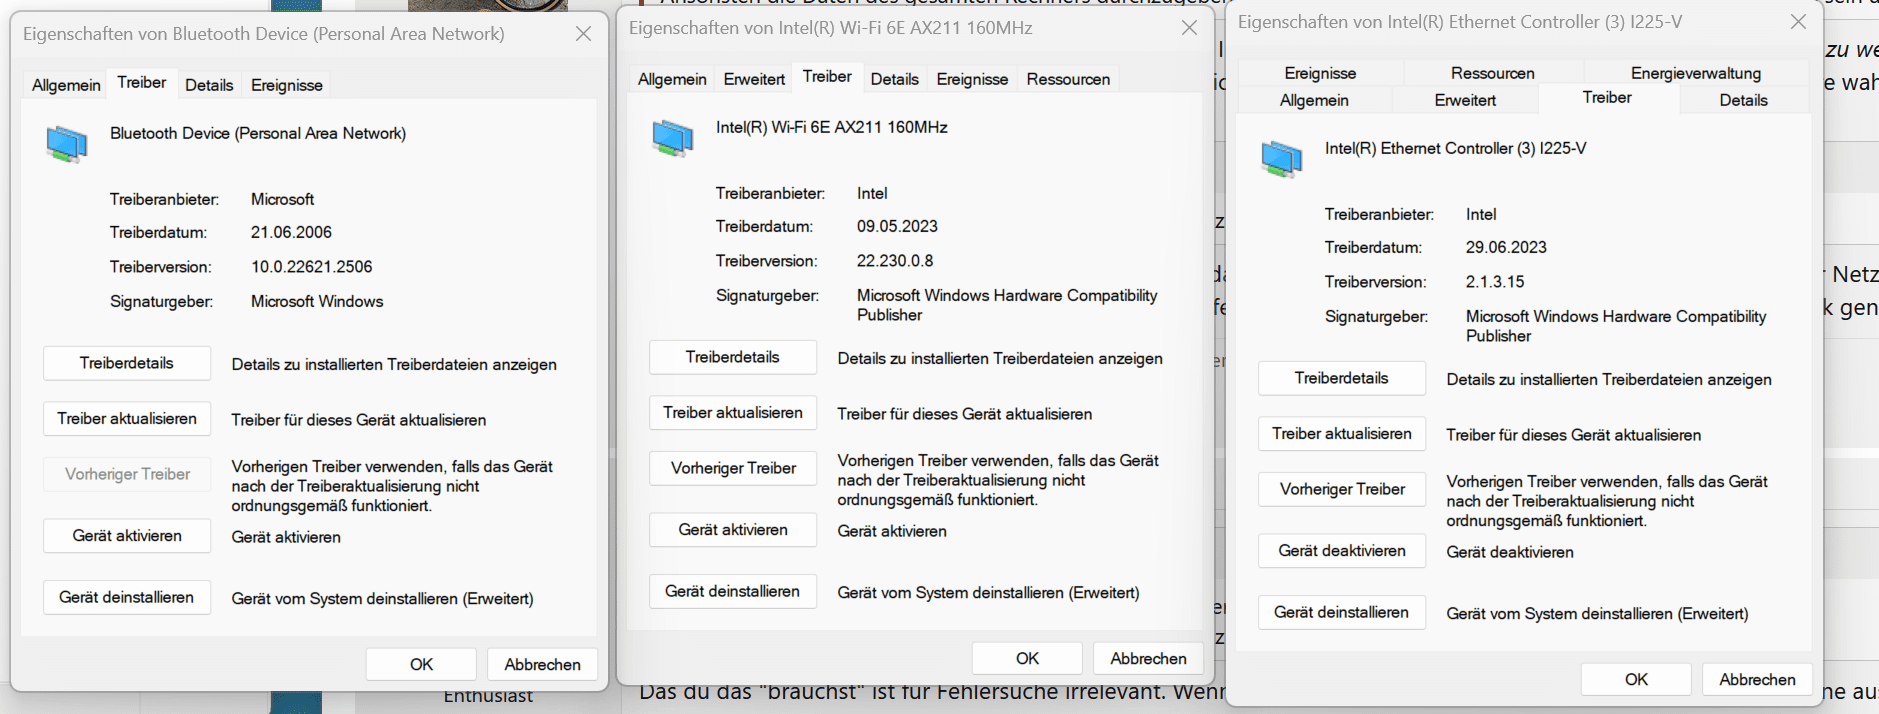Switch to Ereignisse tab in Wi-Fi window
Image resolution: width=1879 pixels, height=714 pixels.
(x=972, y=79)
